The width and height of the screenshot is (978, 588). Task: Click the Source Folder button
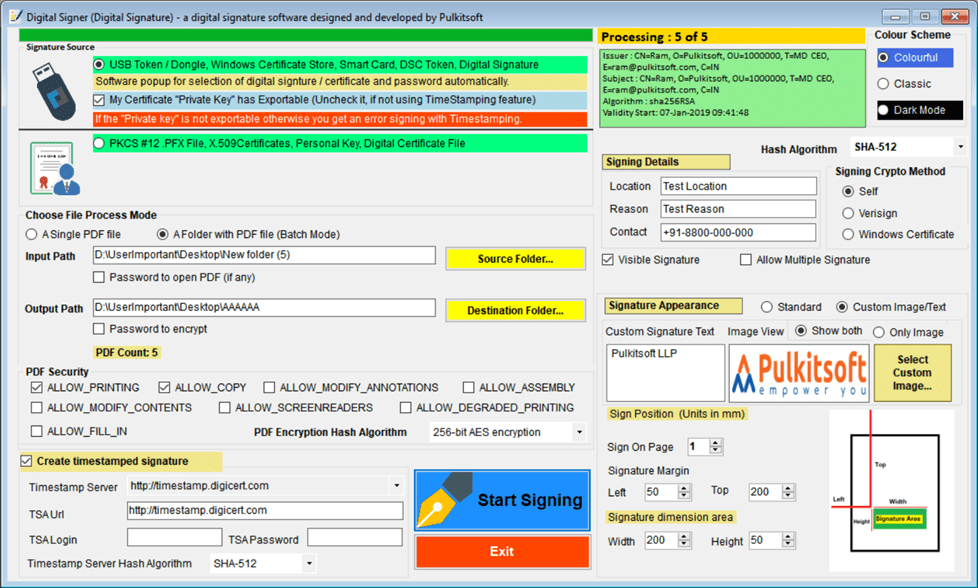[x=515, y=259]
